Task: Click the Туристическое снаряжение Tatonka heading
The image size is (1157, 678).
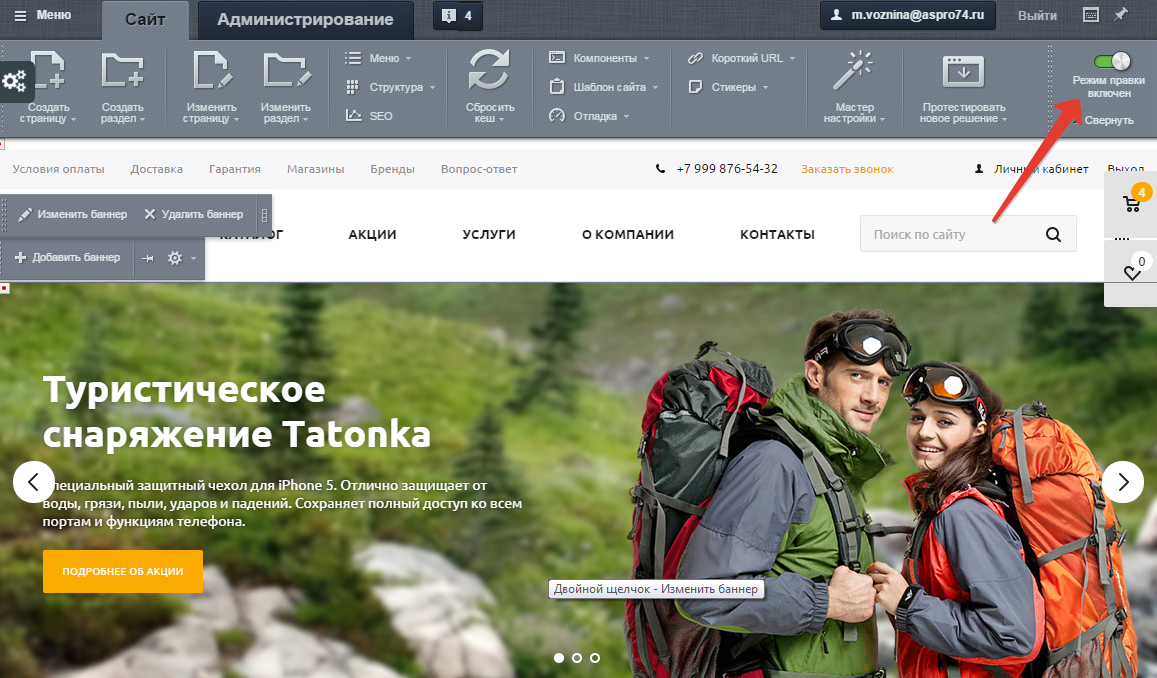Action: (236, 412)
